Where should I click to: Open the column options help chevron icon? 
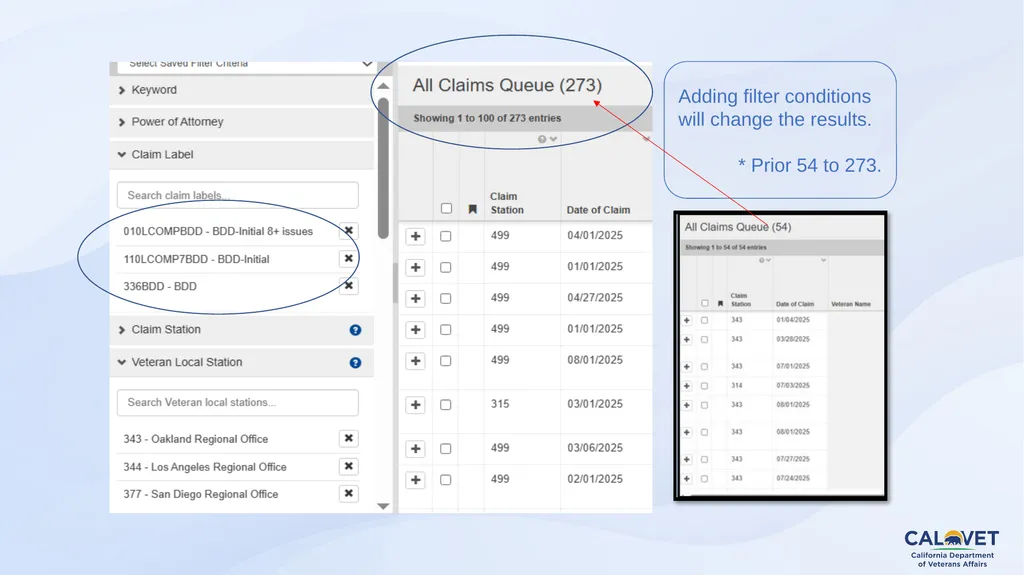547,139
